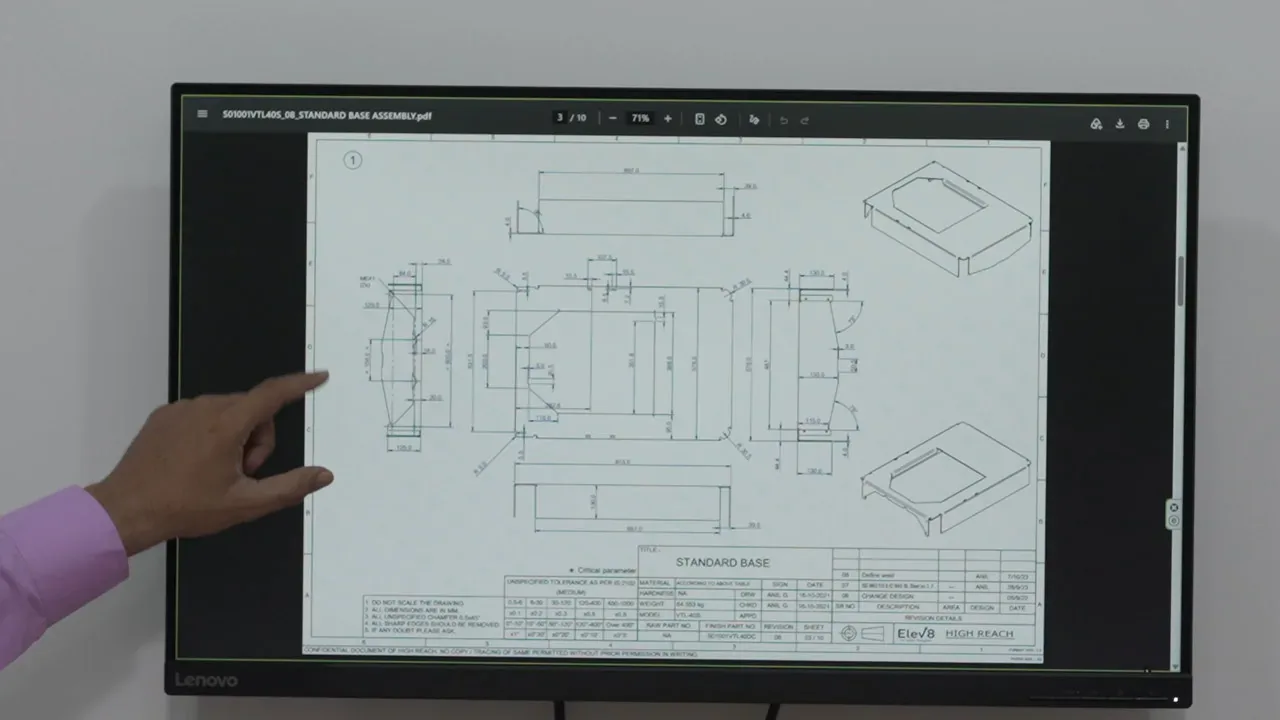Zoom out with the minus button
Image resolution: width=1280 pixels, height=720 pixels.
612,119
